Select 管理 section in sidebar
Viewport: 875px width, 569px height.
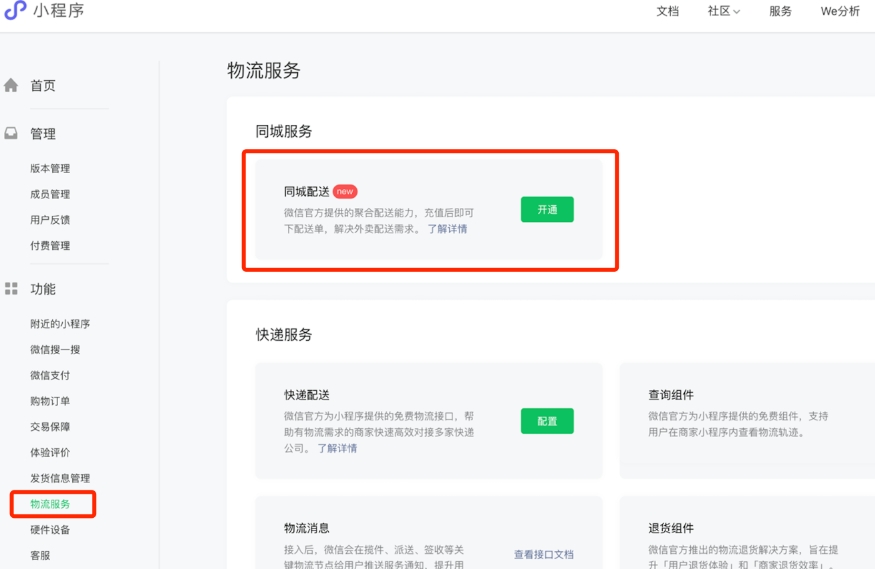tap(43, 133)
